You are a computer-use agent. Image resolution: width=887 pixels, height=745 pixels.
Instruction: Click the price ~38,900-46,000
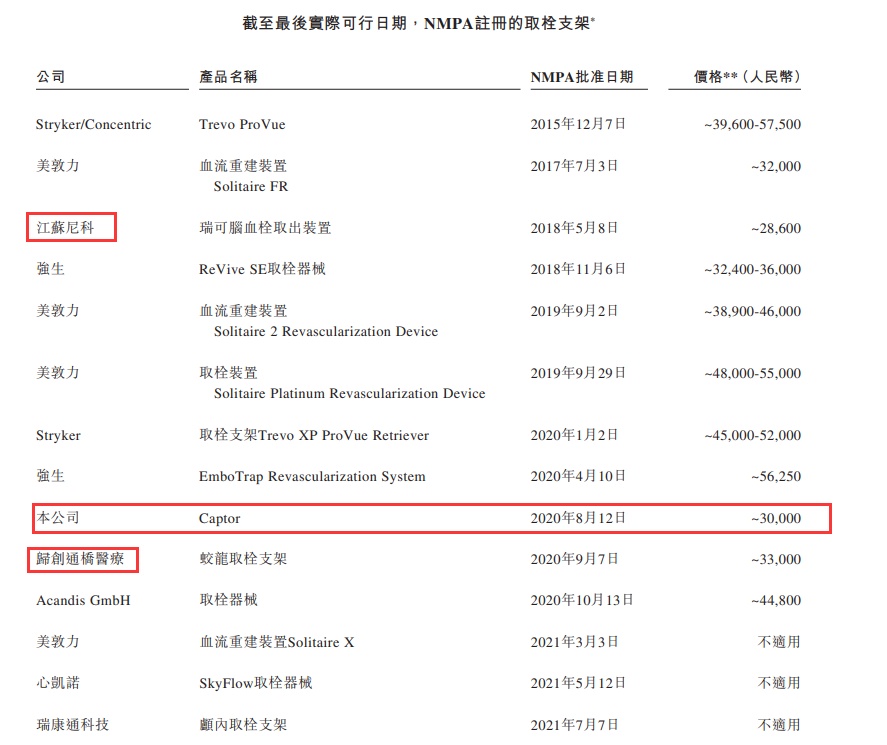click(752, 311)
